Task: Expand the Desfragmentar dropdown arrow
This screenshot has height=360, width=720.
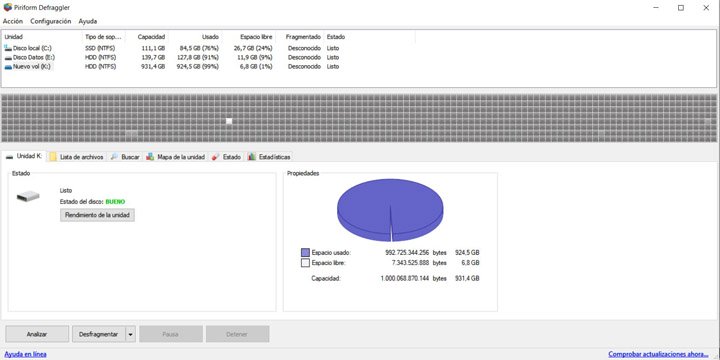Action: click(x=131, y=334)
